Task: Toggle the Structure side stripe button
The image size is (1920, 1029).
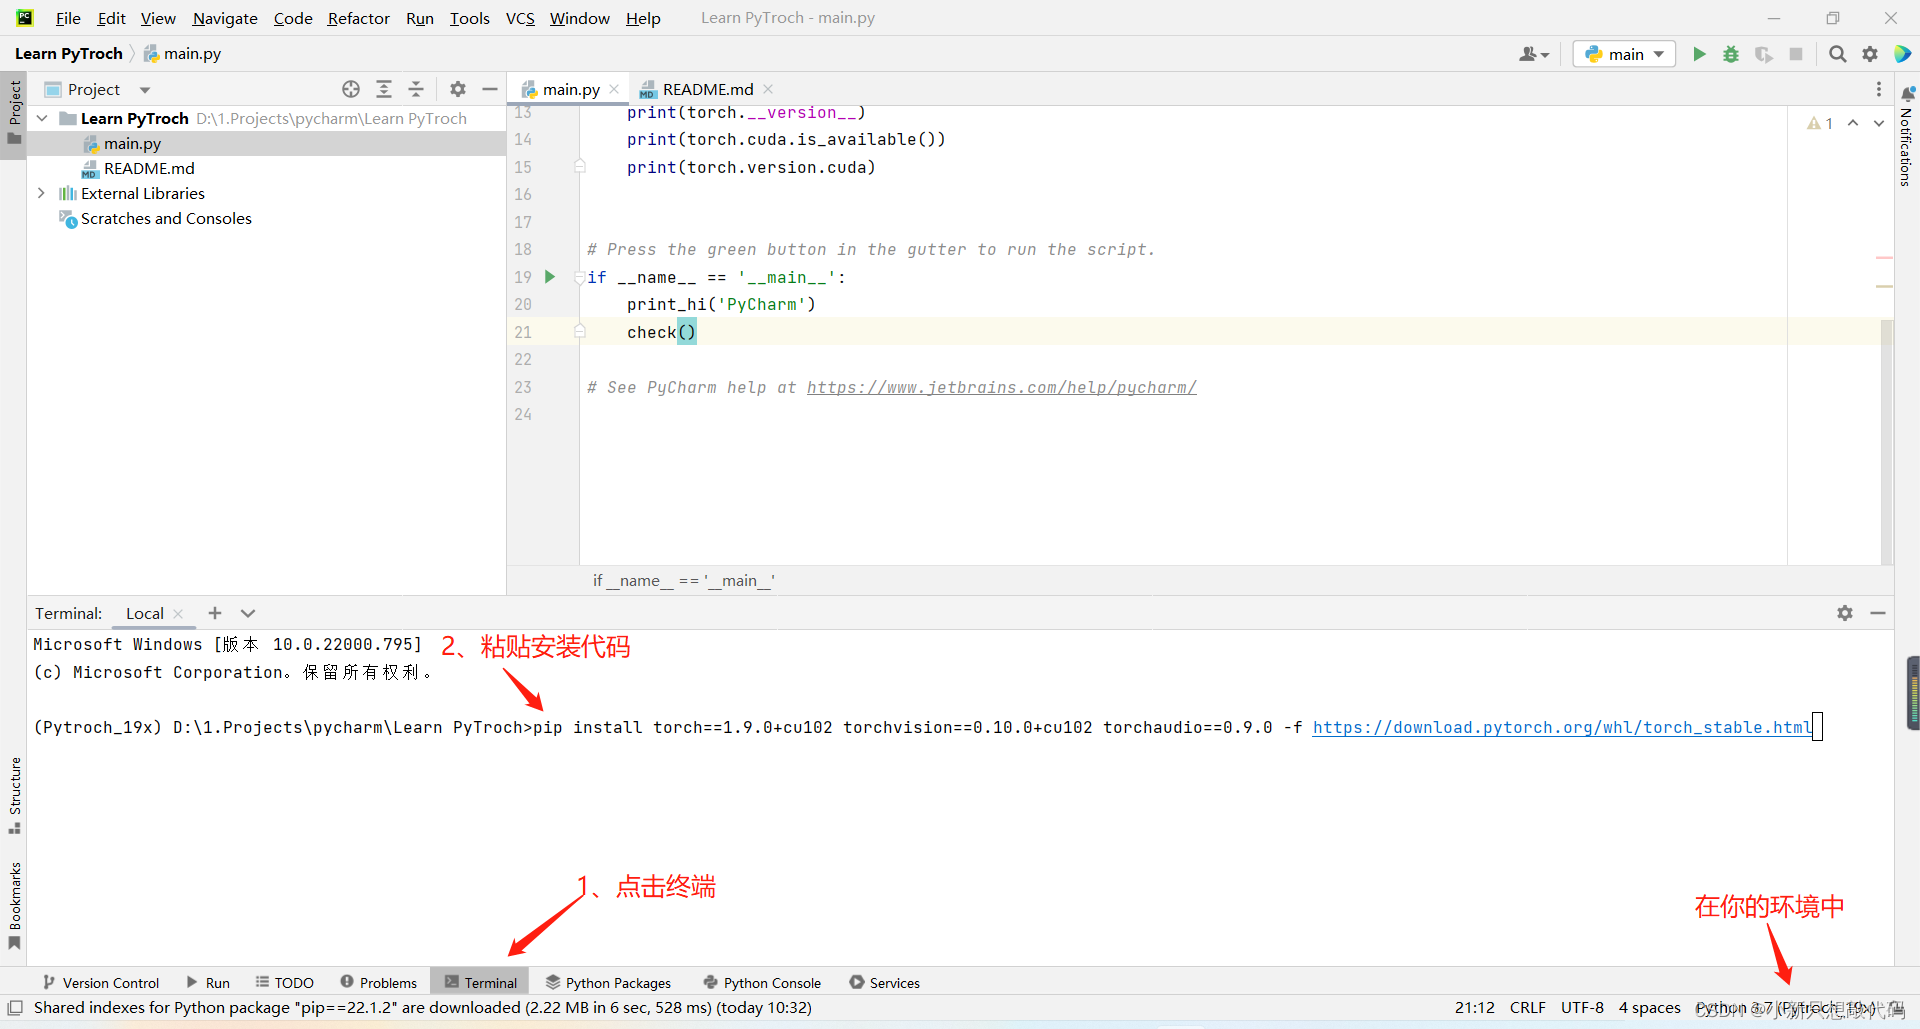Action: coord(14,795)
